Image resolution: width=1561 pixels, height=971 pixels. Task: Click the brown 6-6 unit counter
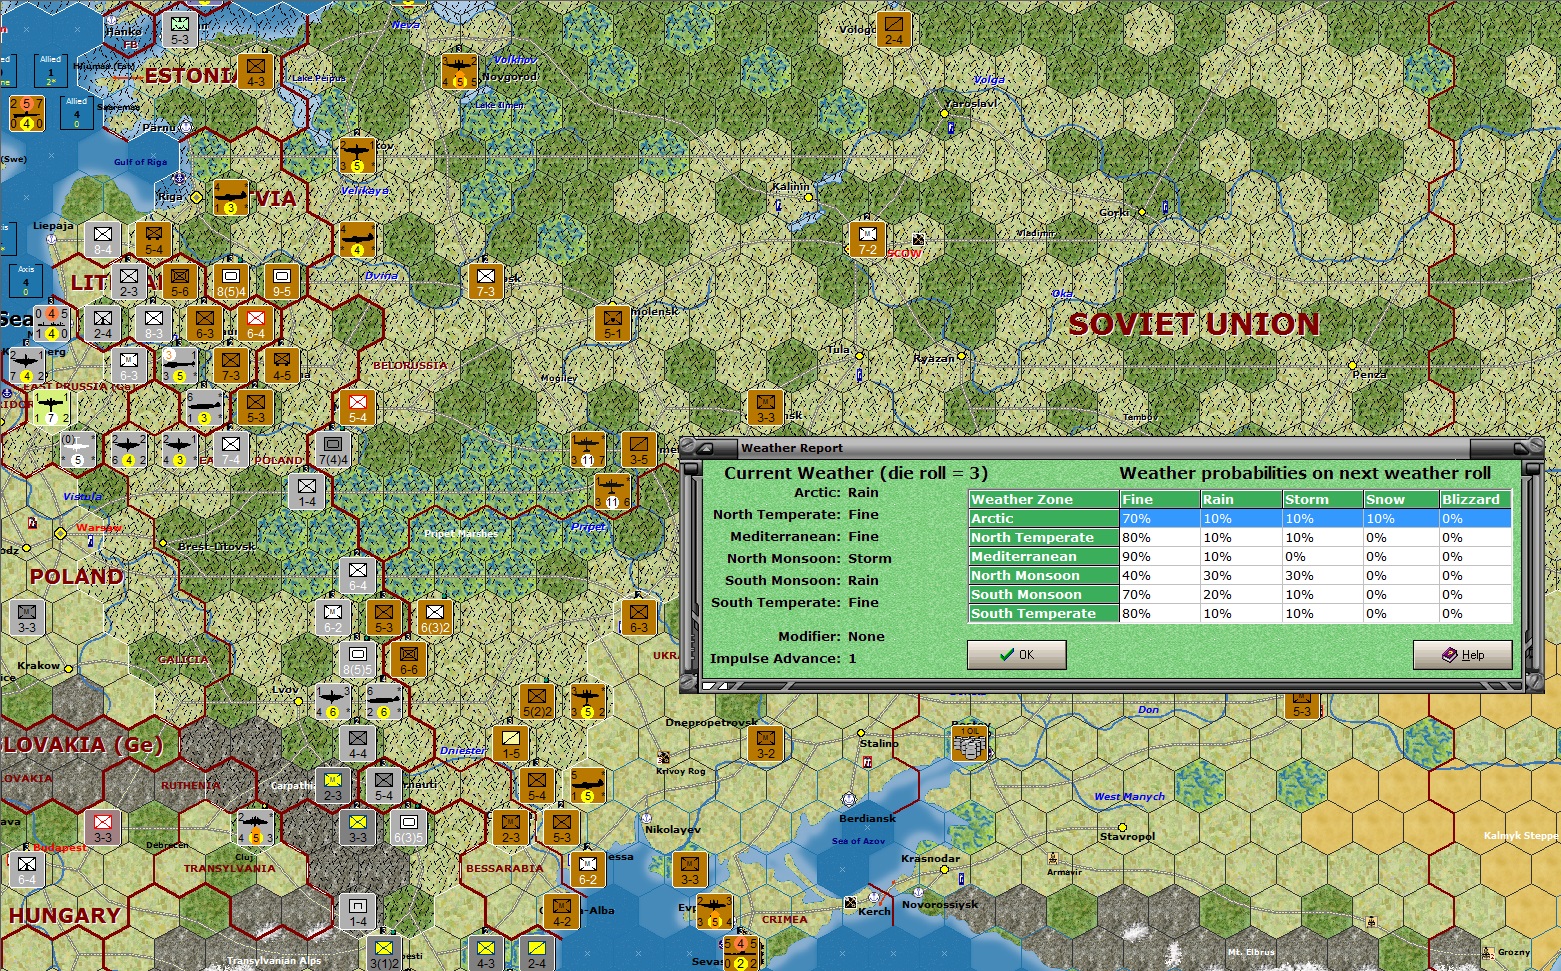(408, 659)
